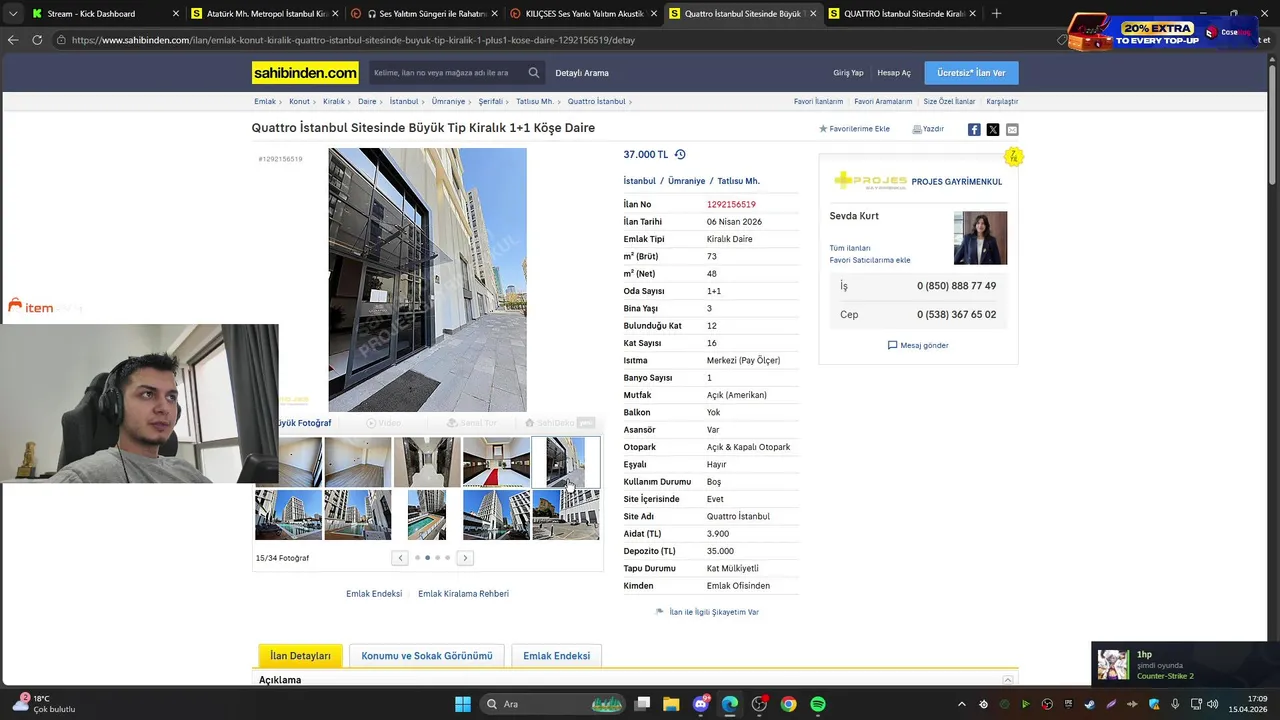Image resolution: width=1280 pixels, height=720 pixels.
Task: Select the dark marble corridor thumbnail
Action: coord(427,462)
